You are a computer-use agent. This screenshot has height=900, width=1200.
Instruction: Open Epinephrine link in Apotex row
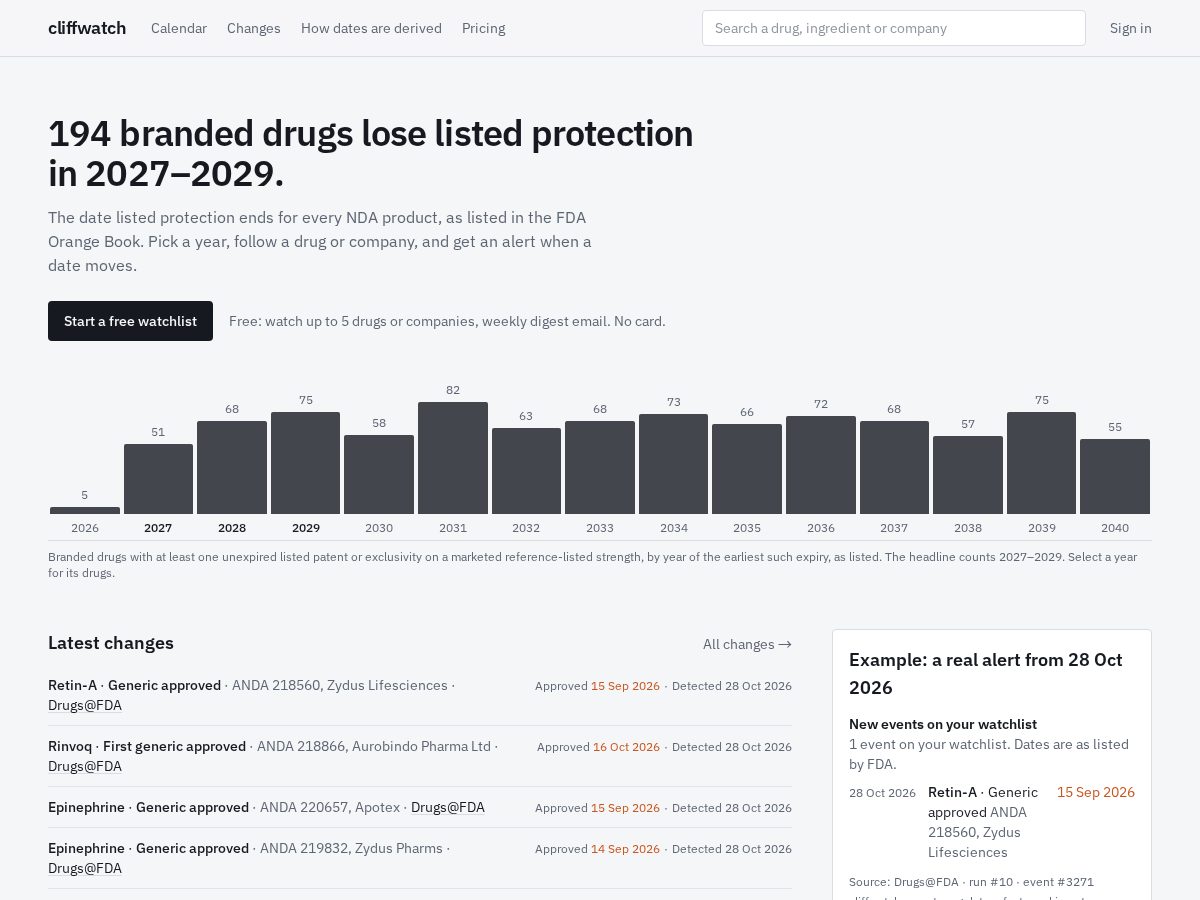click(x=86, y=807)
